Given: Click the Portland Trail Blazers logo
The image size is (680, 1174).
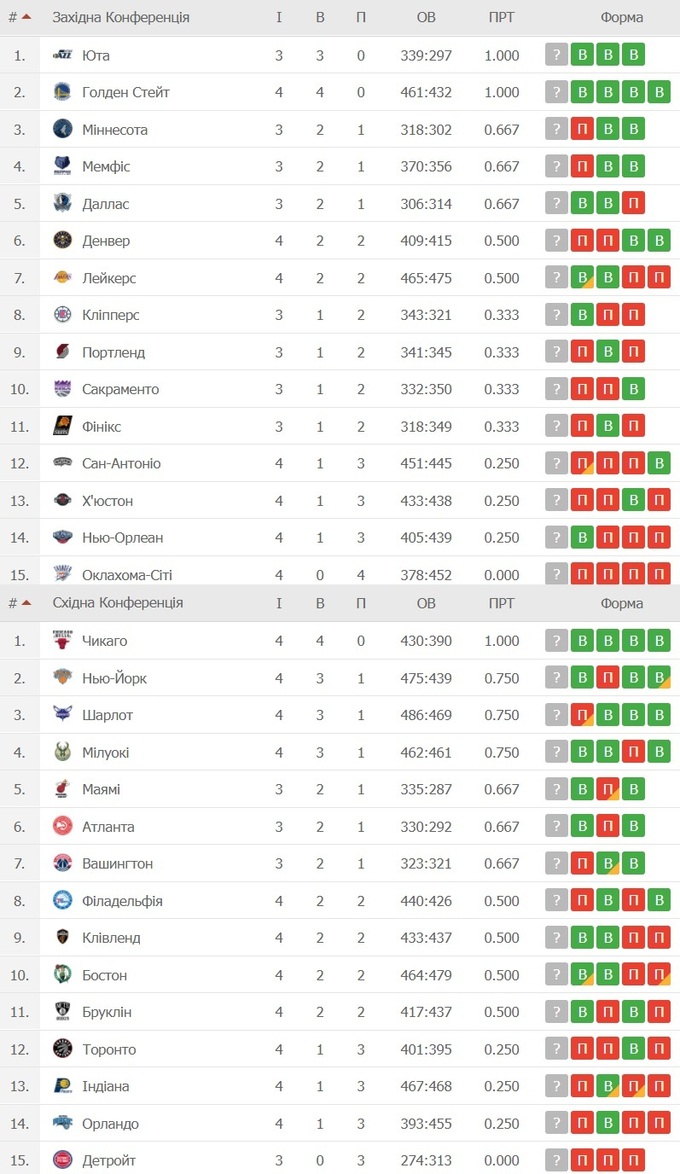Looking at the screenshot, I should point(62,352).
